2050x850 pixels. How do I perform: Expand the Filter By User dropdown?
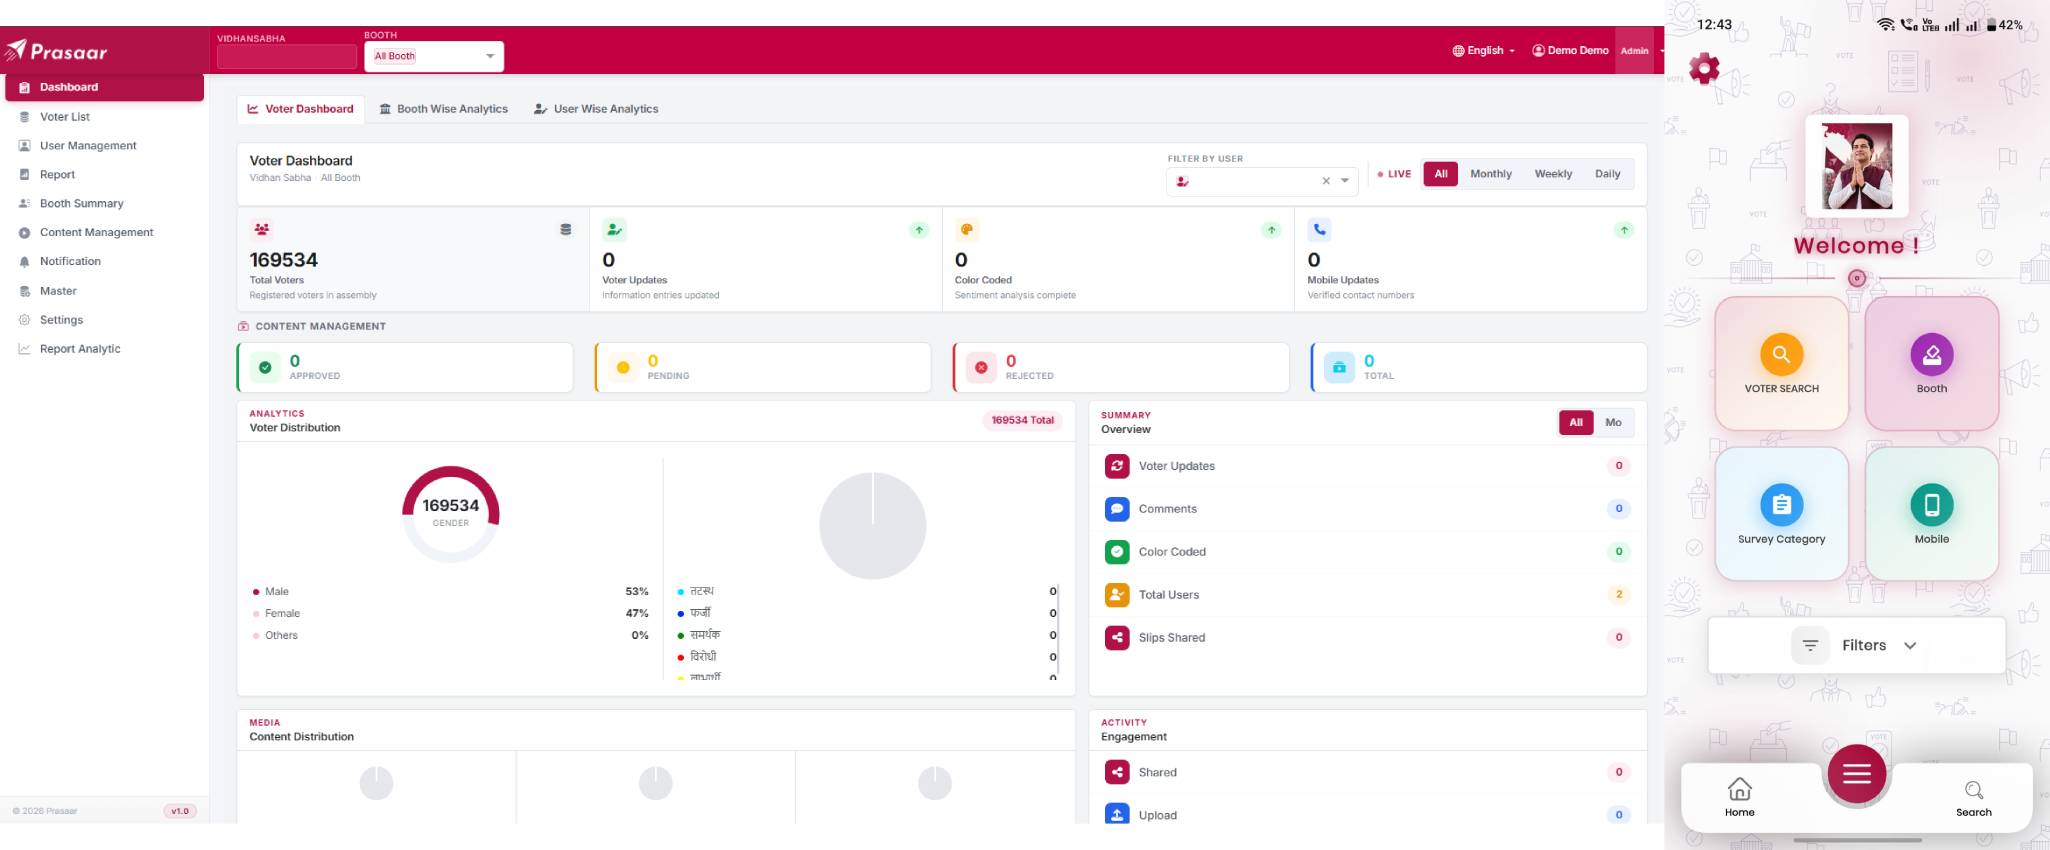pos(1345,181)
